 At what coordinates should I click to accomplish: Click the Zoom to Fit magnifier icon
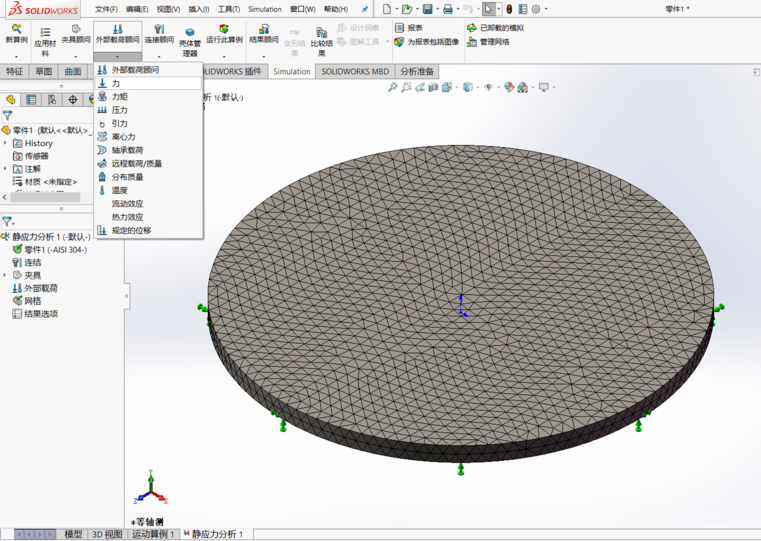point(392,87)
